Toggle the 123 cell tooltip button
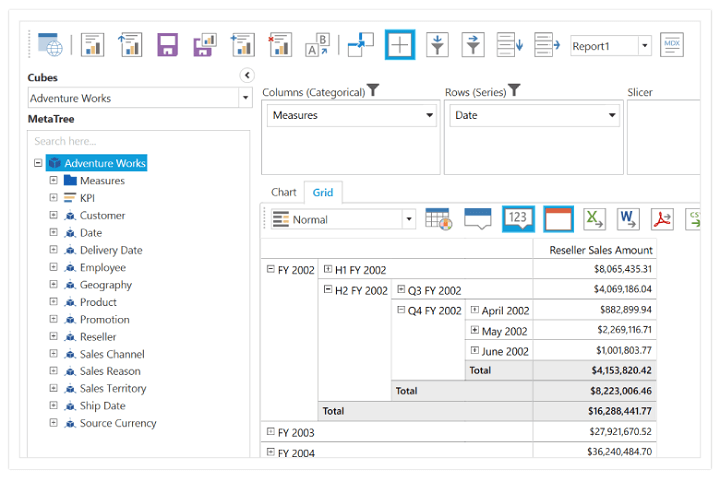The width and height of the screenshot is (720, 481). 518,219
